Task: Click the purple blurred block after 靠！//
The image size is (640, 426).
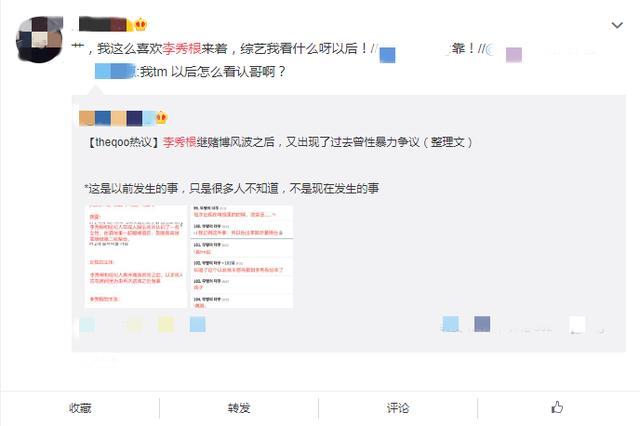Action: pyautogui.click(x=514, y=55)
